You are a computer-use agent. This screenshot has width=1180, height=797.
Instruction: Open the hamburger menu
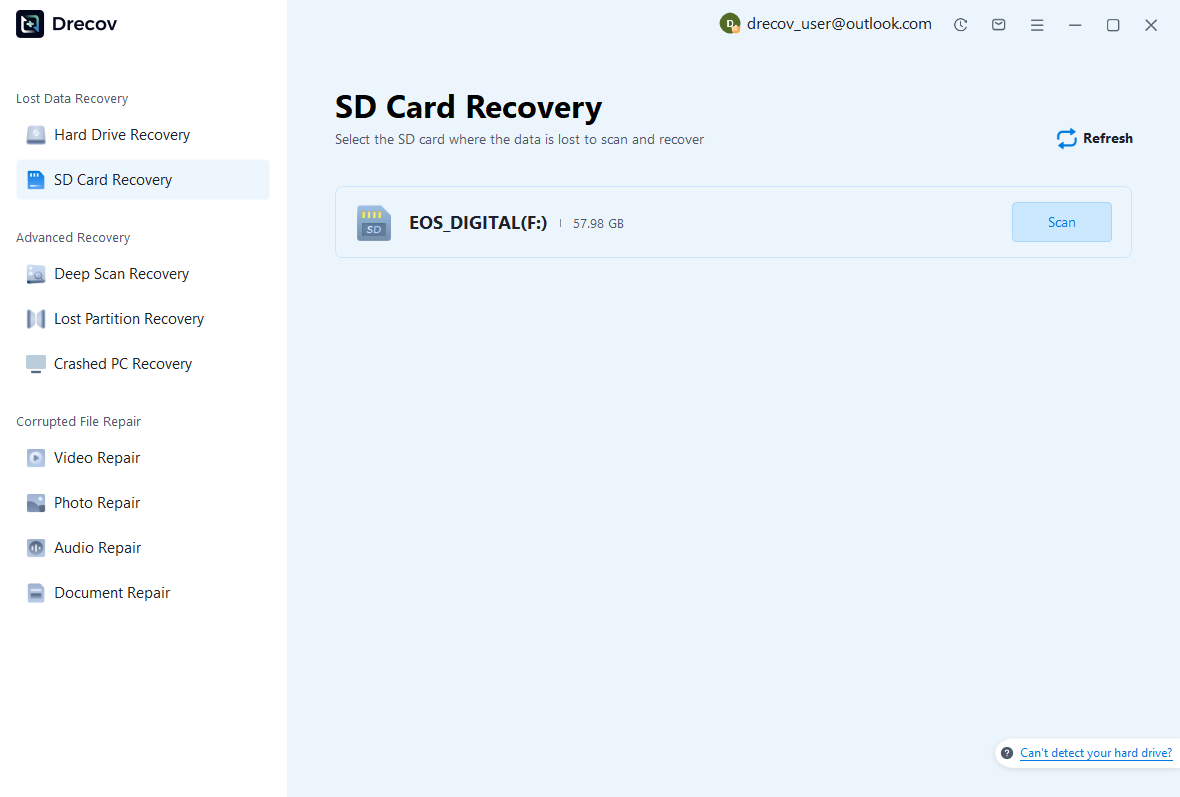1037,24
